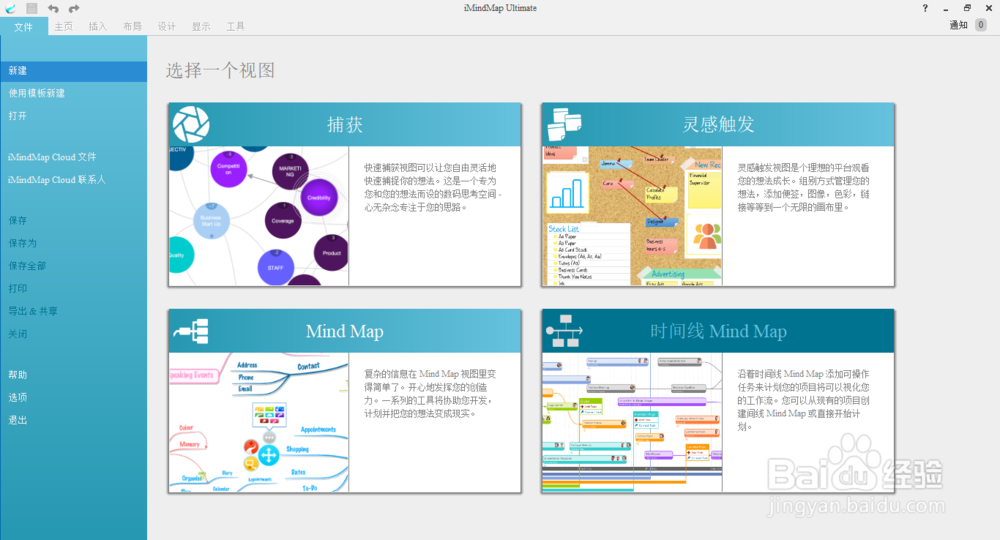Image resolution: width=1000 pixels, height=540 pixels.
Task: Switch to the 插入 tab
Action: [98, 27]
